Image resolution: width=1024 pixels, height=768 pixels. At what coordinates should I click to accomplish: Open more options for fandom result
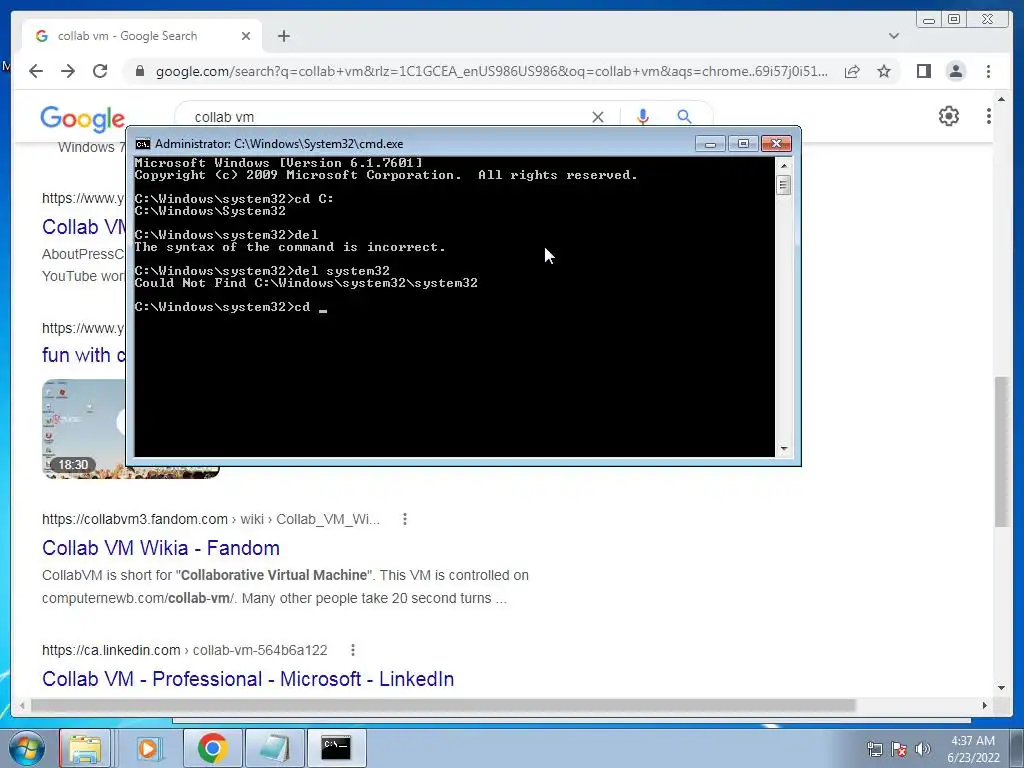[x=405, y=519]
